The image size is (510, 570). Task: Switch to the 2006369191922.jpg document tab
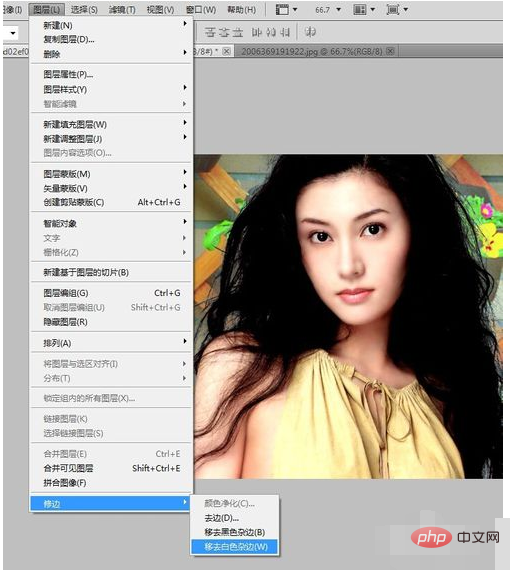pos(312,51)
